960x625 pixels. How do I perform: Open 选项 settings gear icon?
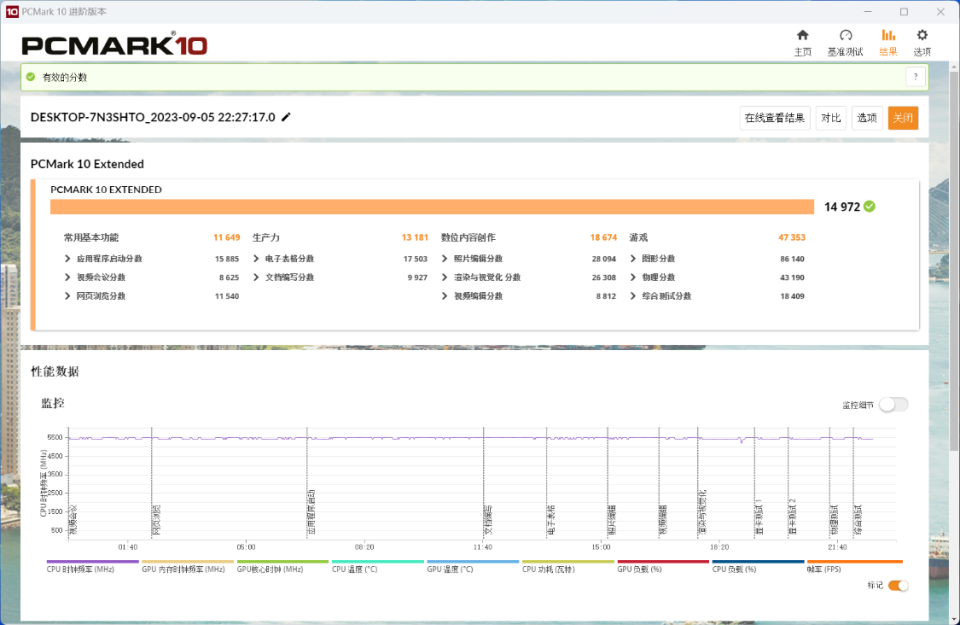pos(922,35)
